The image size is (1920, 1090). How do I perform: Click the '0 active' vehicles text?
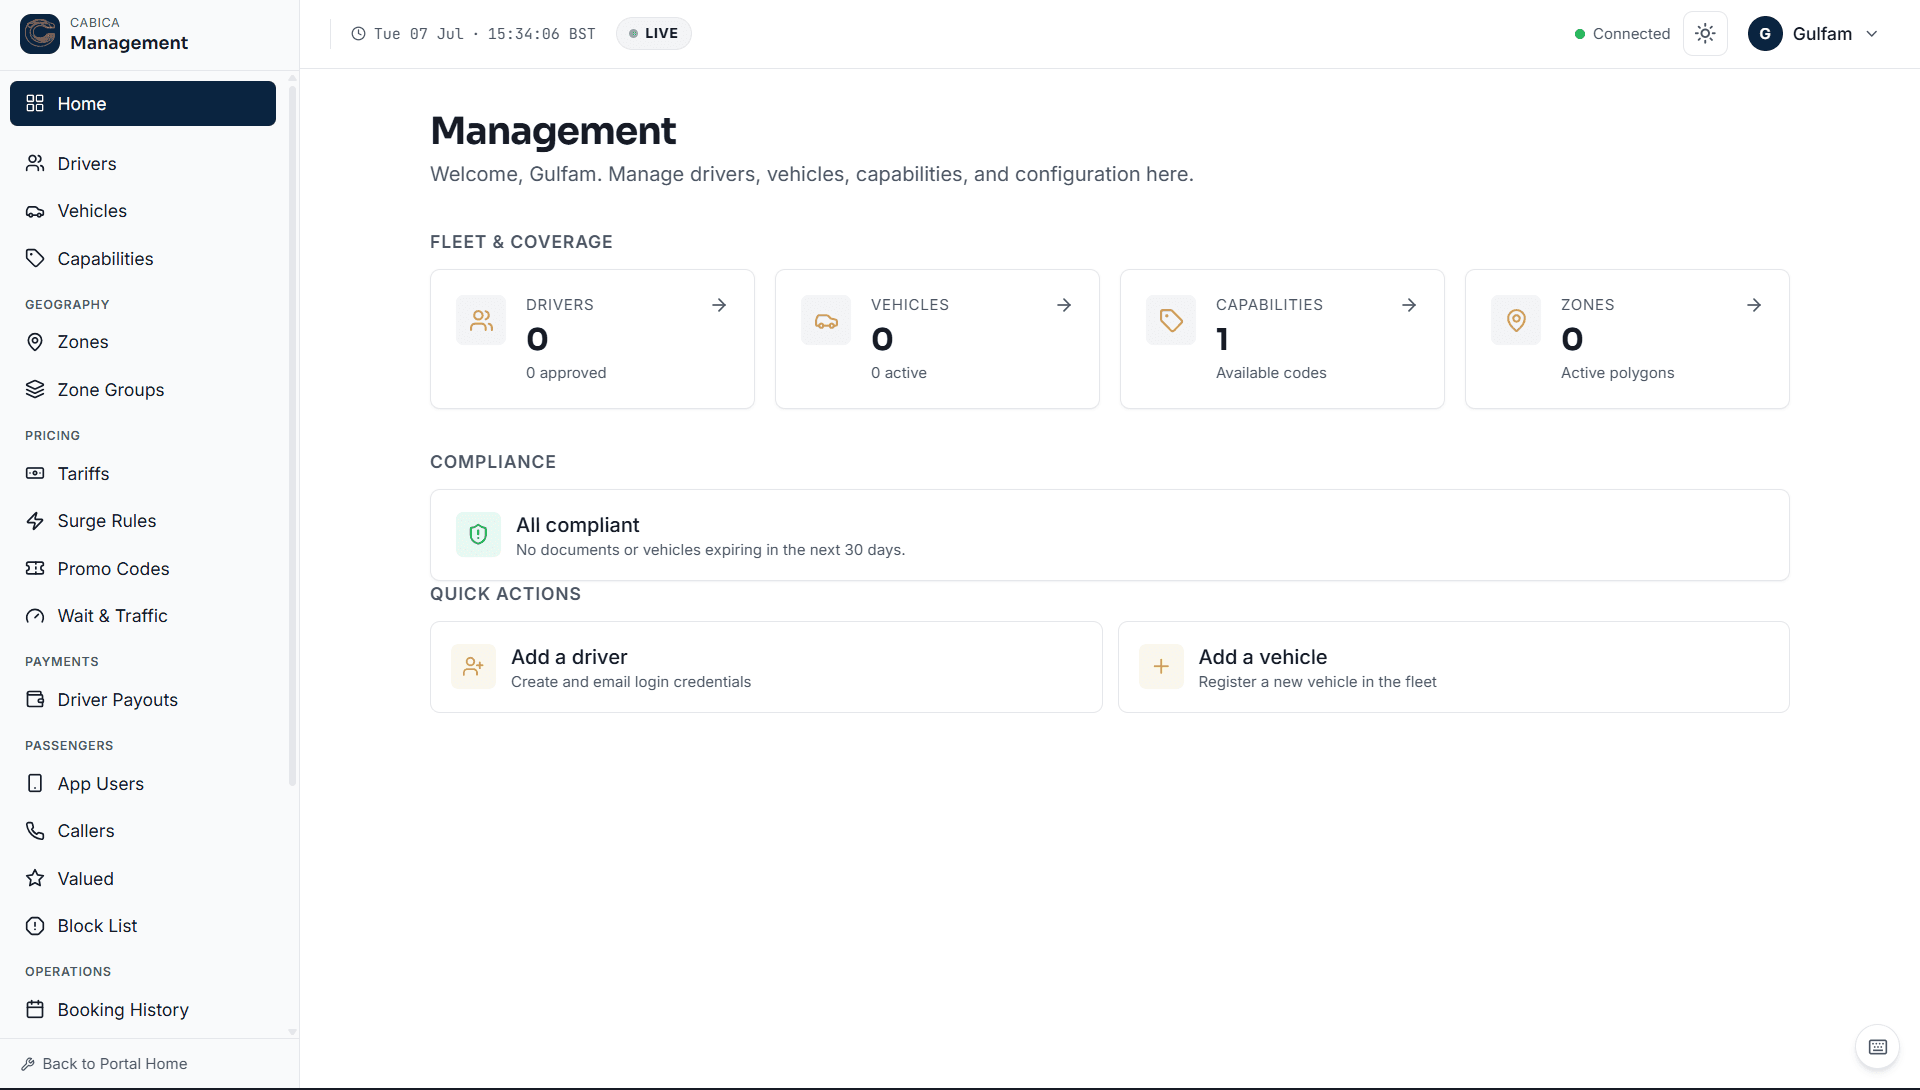(898, 373)
